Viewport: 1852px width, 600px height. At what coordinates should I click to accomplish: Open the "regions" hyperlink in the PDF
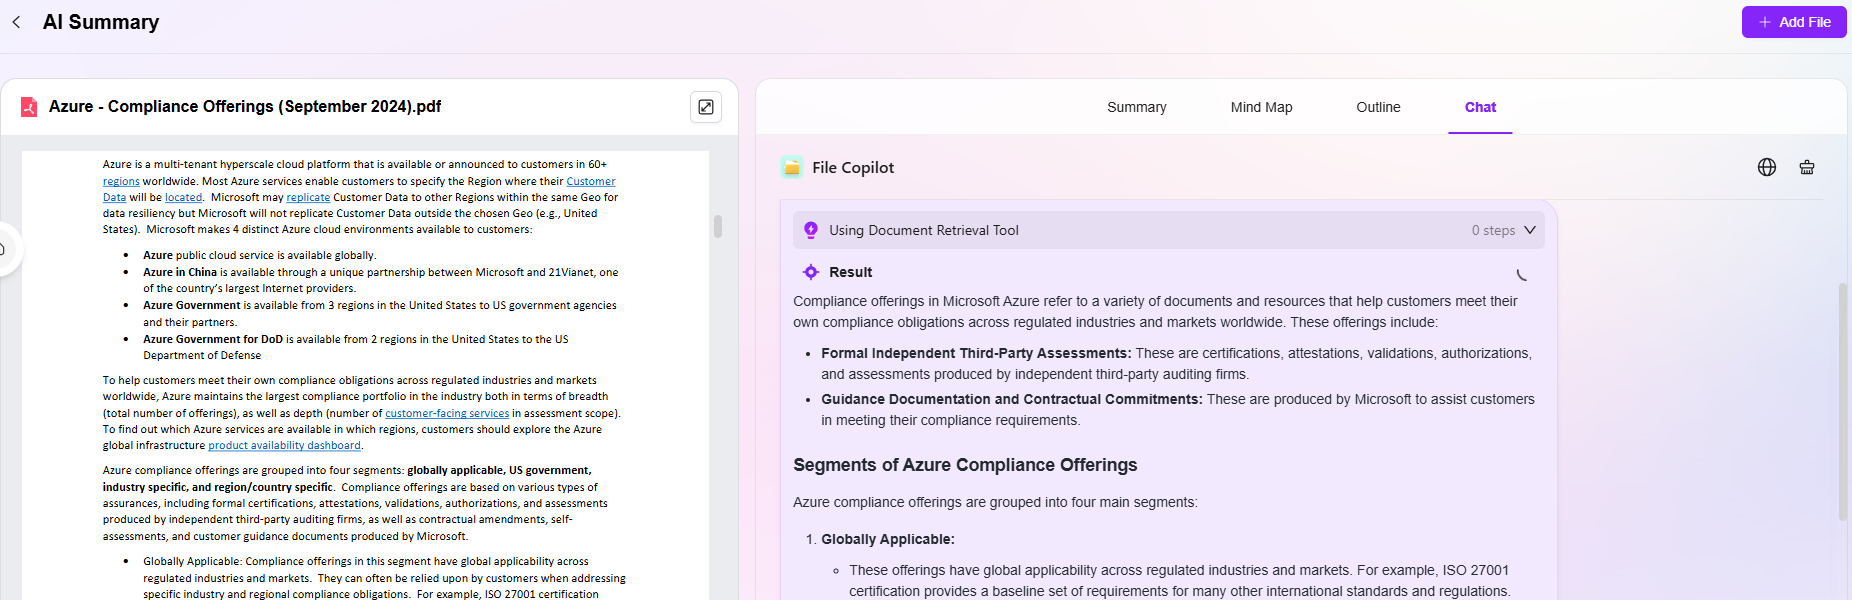(121, 181)
